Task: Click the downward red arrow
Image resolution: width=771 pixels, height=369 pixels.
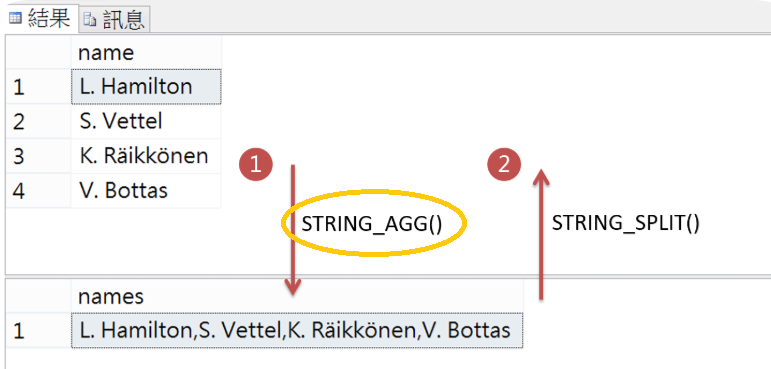Action: click(x=293, y=230)
